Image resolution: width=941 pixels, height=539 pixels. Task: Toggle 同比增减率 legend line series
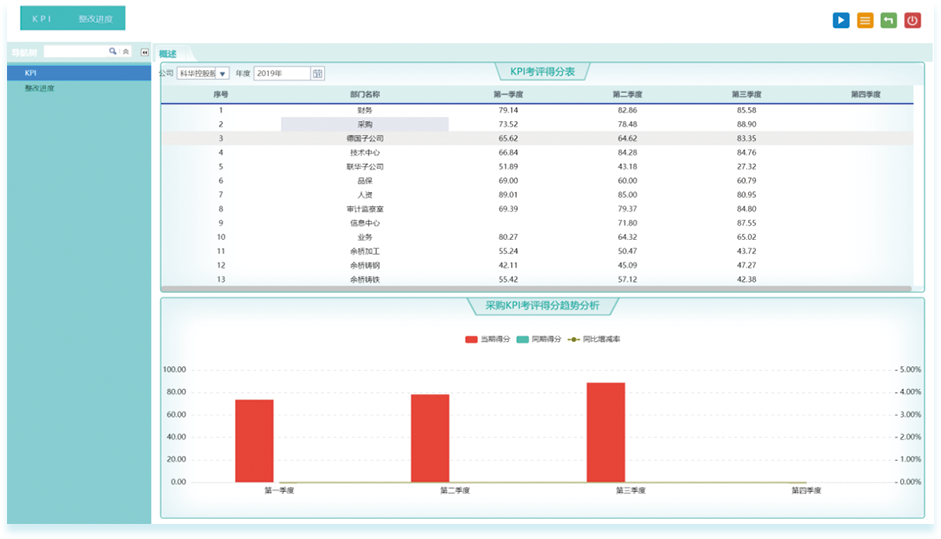click(x=593, y=340)
